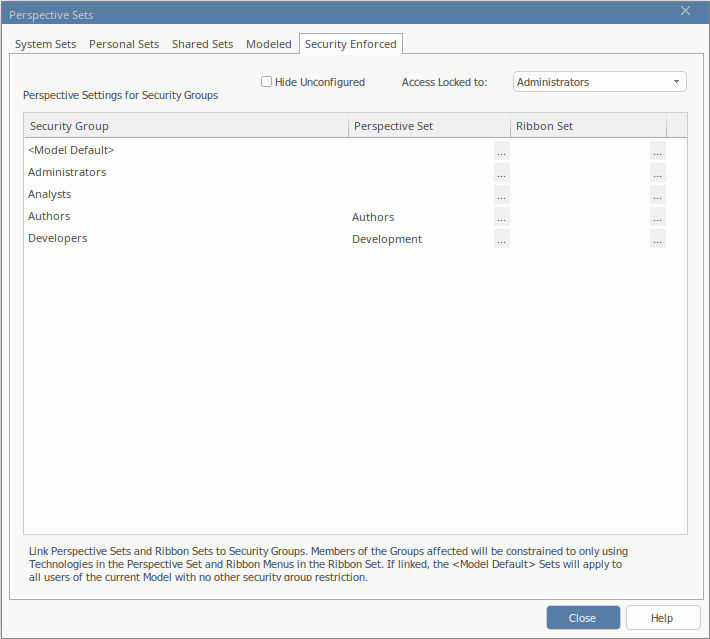Select the Modeled tab

(269, 44)
